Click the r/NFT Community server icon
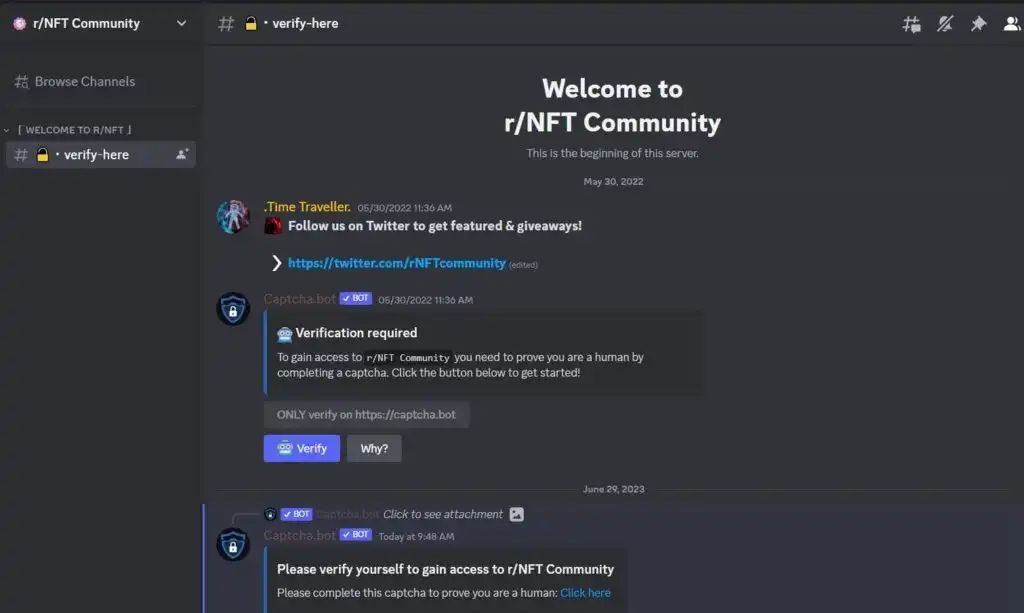The height and width of the screenshot is (613, 1024). coord(20,24)
